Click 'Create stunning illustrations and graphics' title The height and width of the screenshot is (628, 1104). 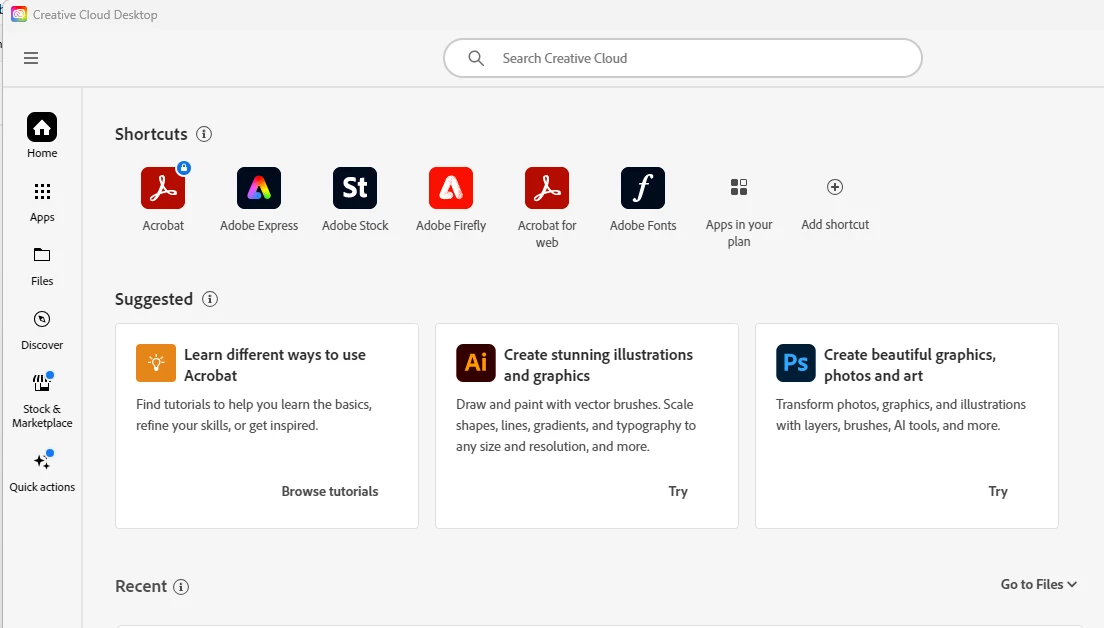598,365
